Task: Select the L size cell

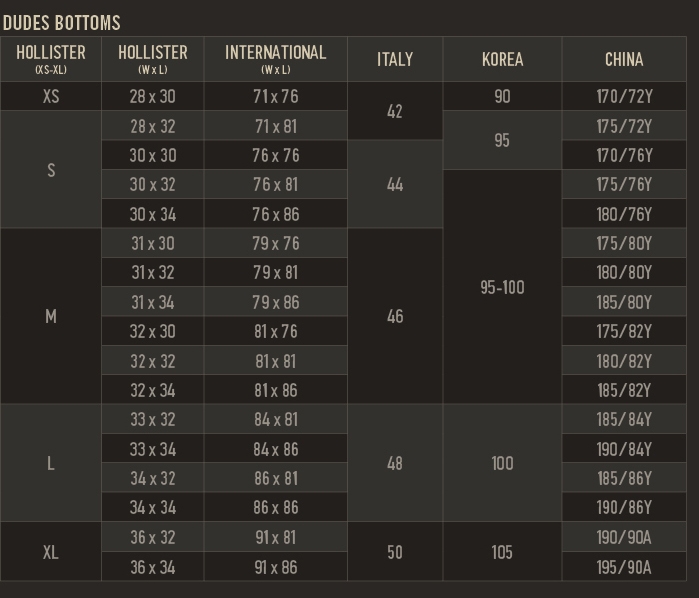Action: pyautogui.click(x=51, y=463)
